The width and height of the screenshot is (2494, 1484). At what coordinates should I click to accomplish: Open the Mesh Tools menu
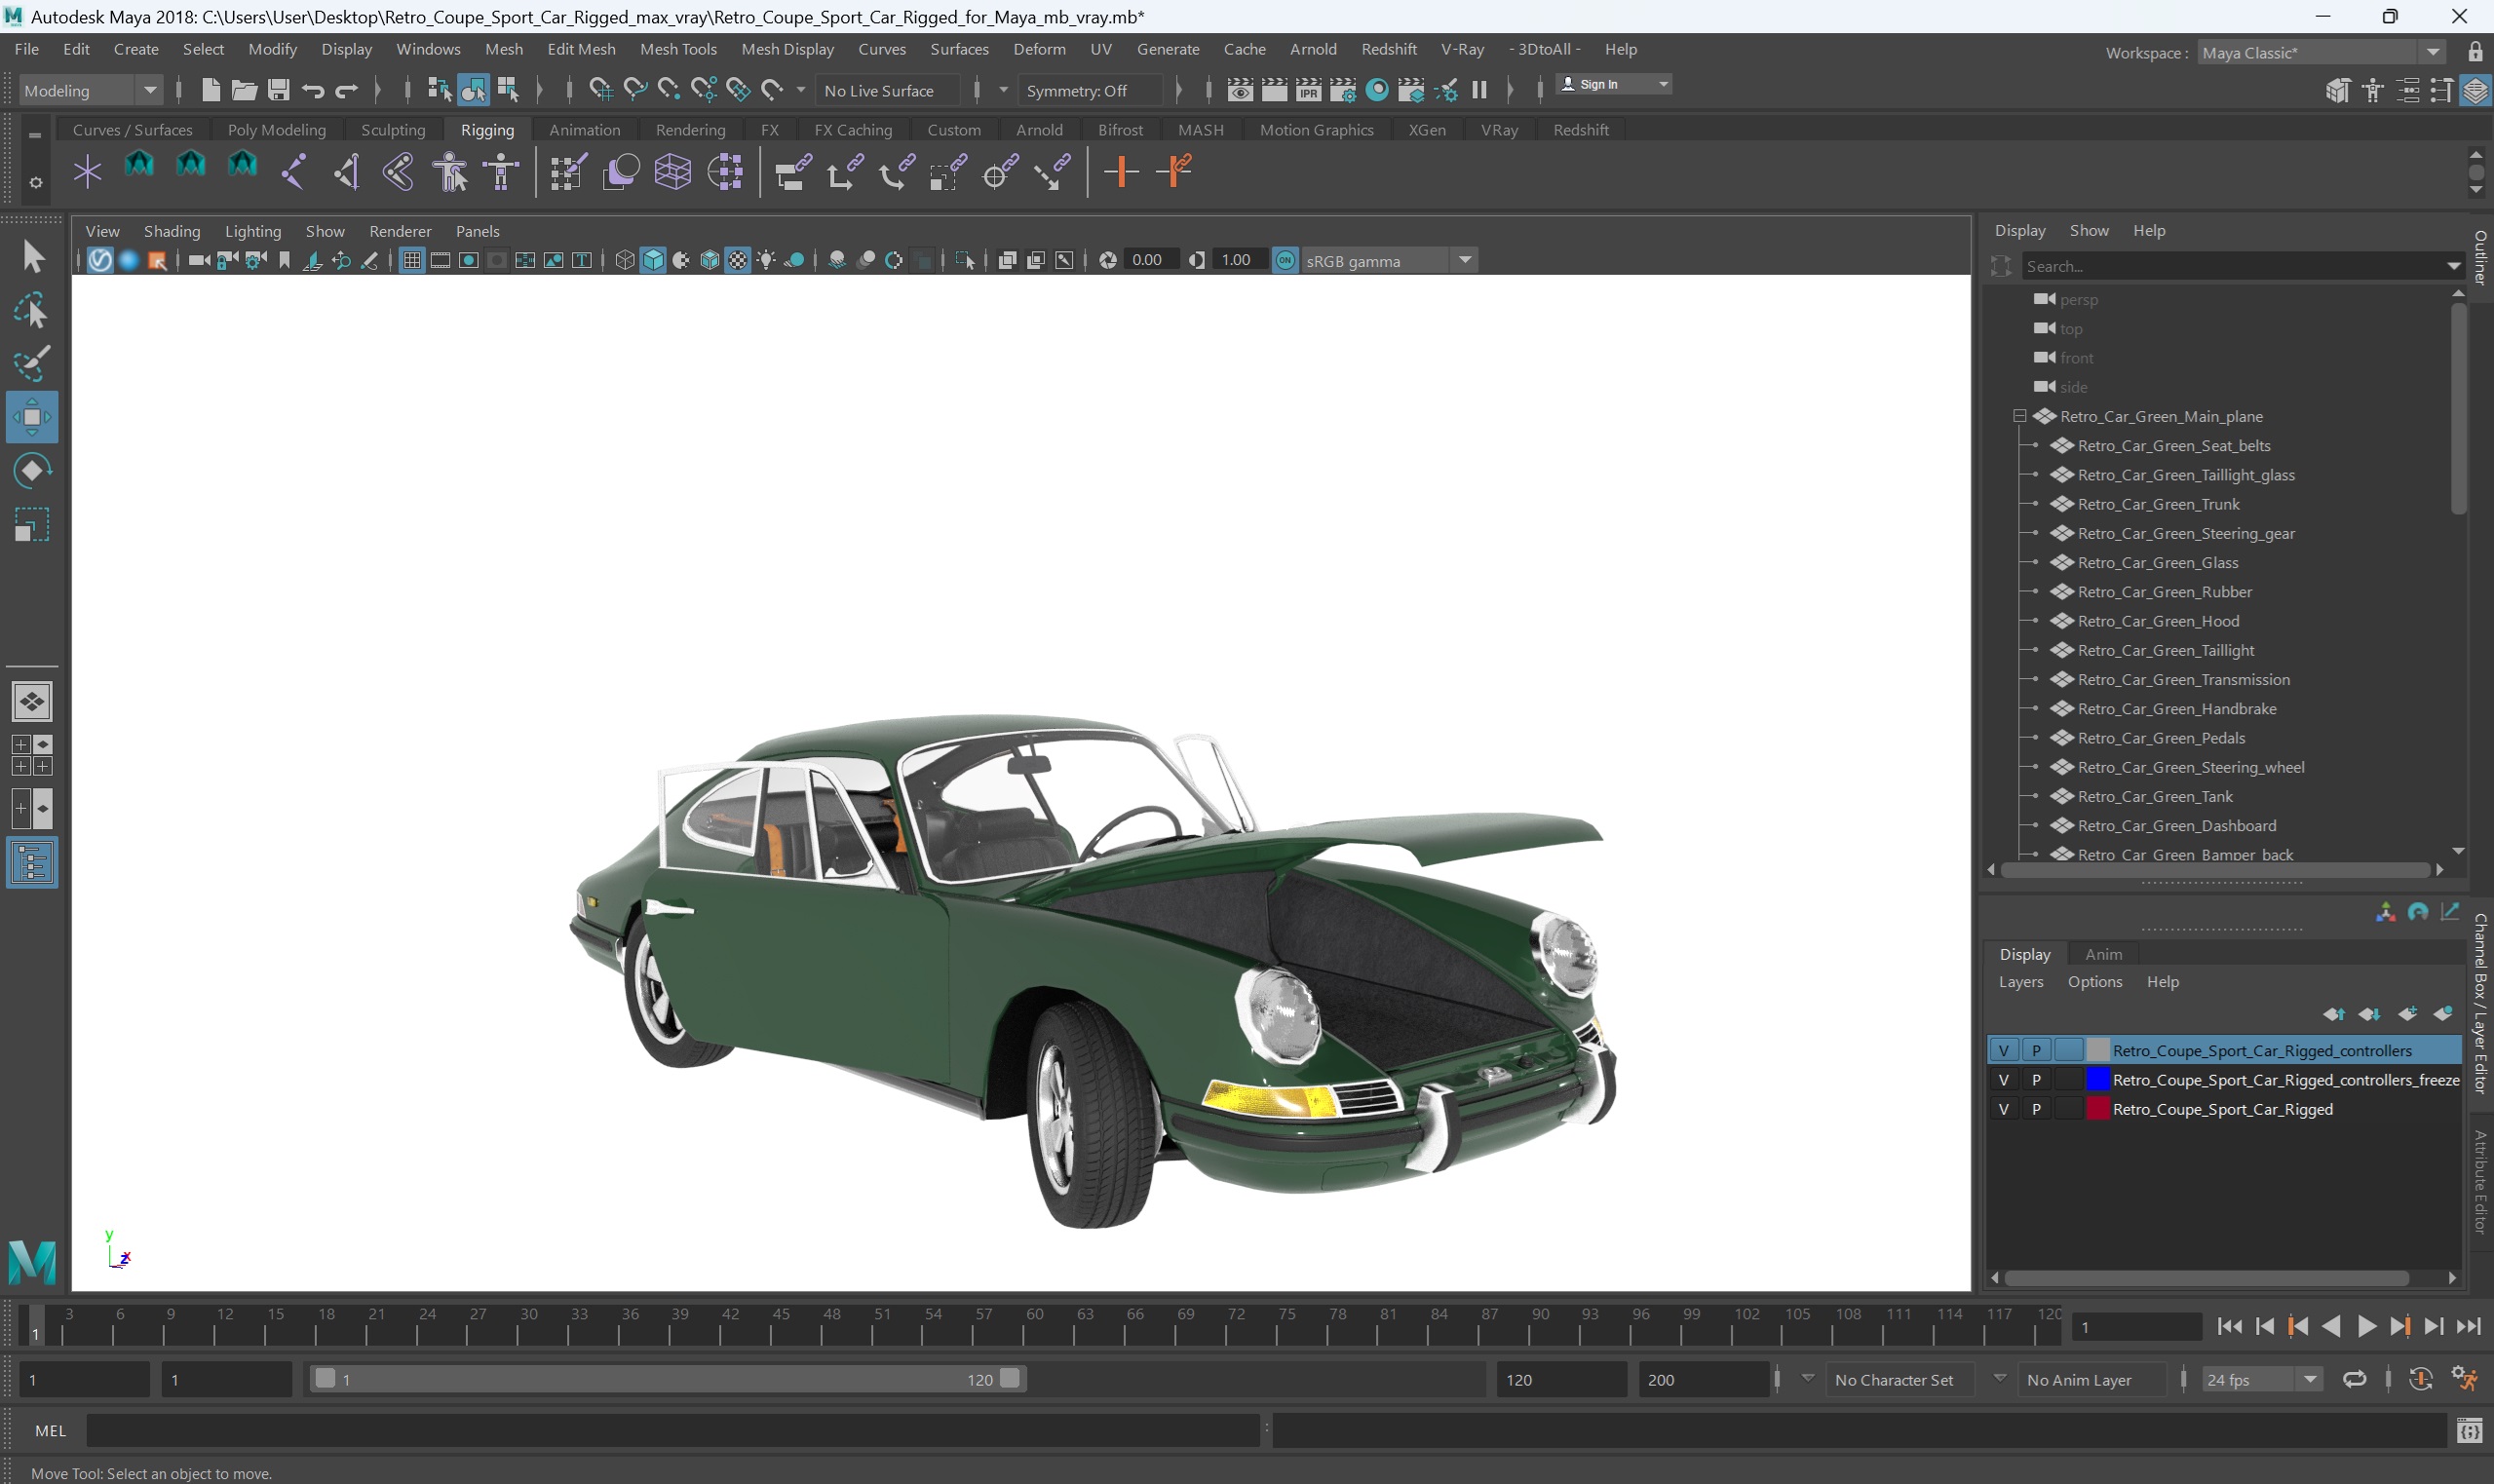click(678, 48)
